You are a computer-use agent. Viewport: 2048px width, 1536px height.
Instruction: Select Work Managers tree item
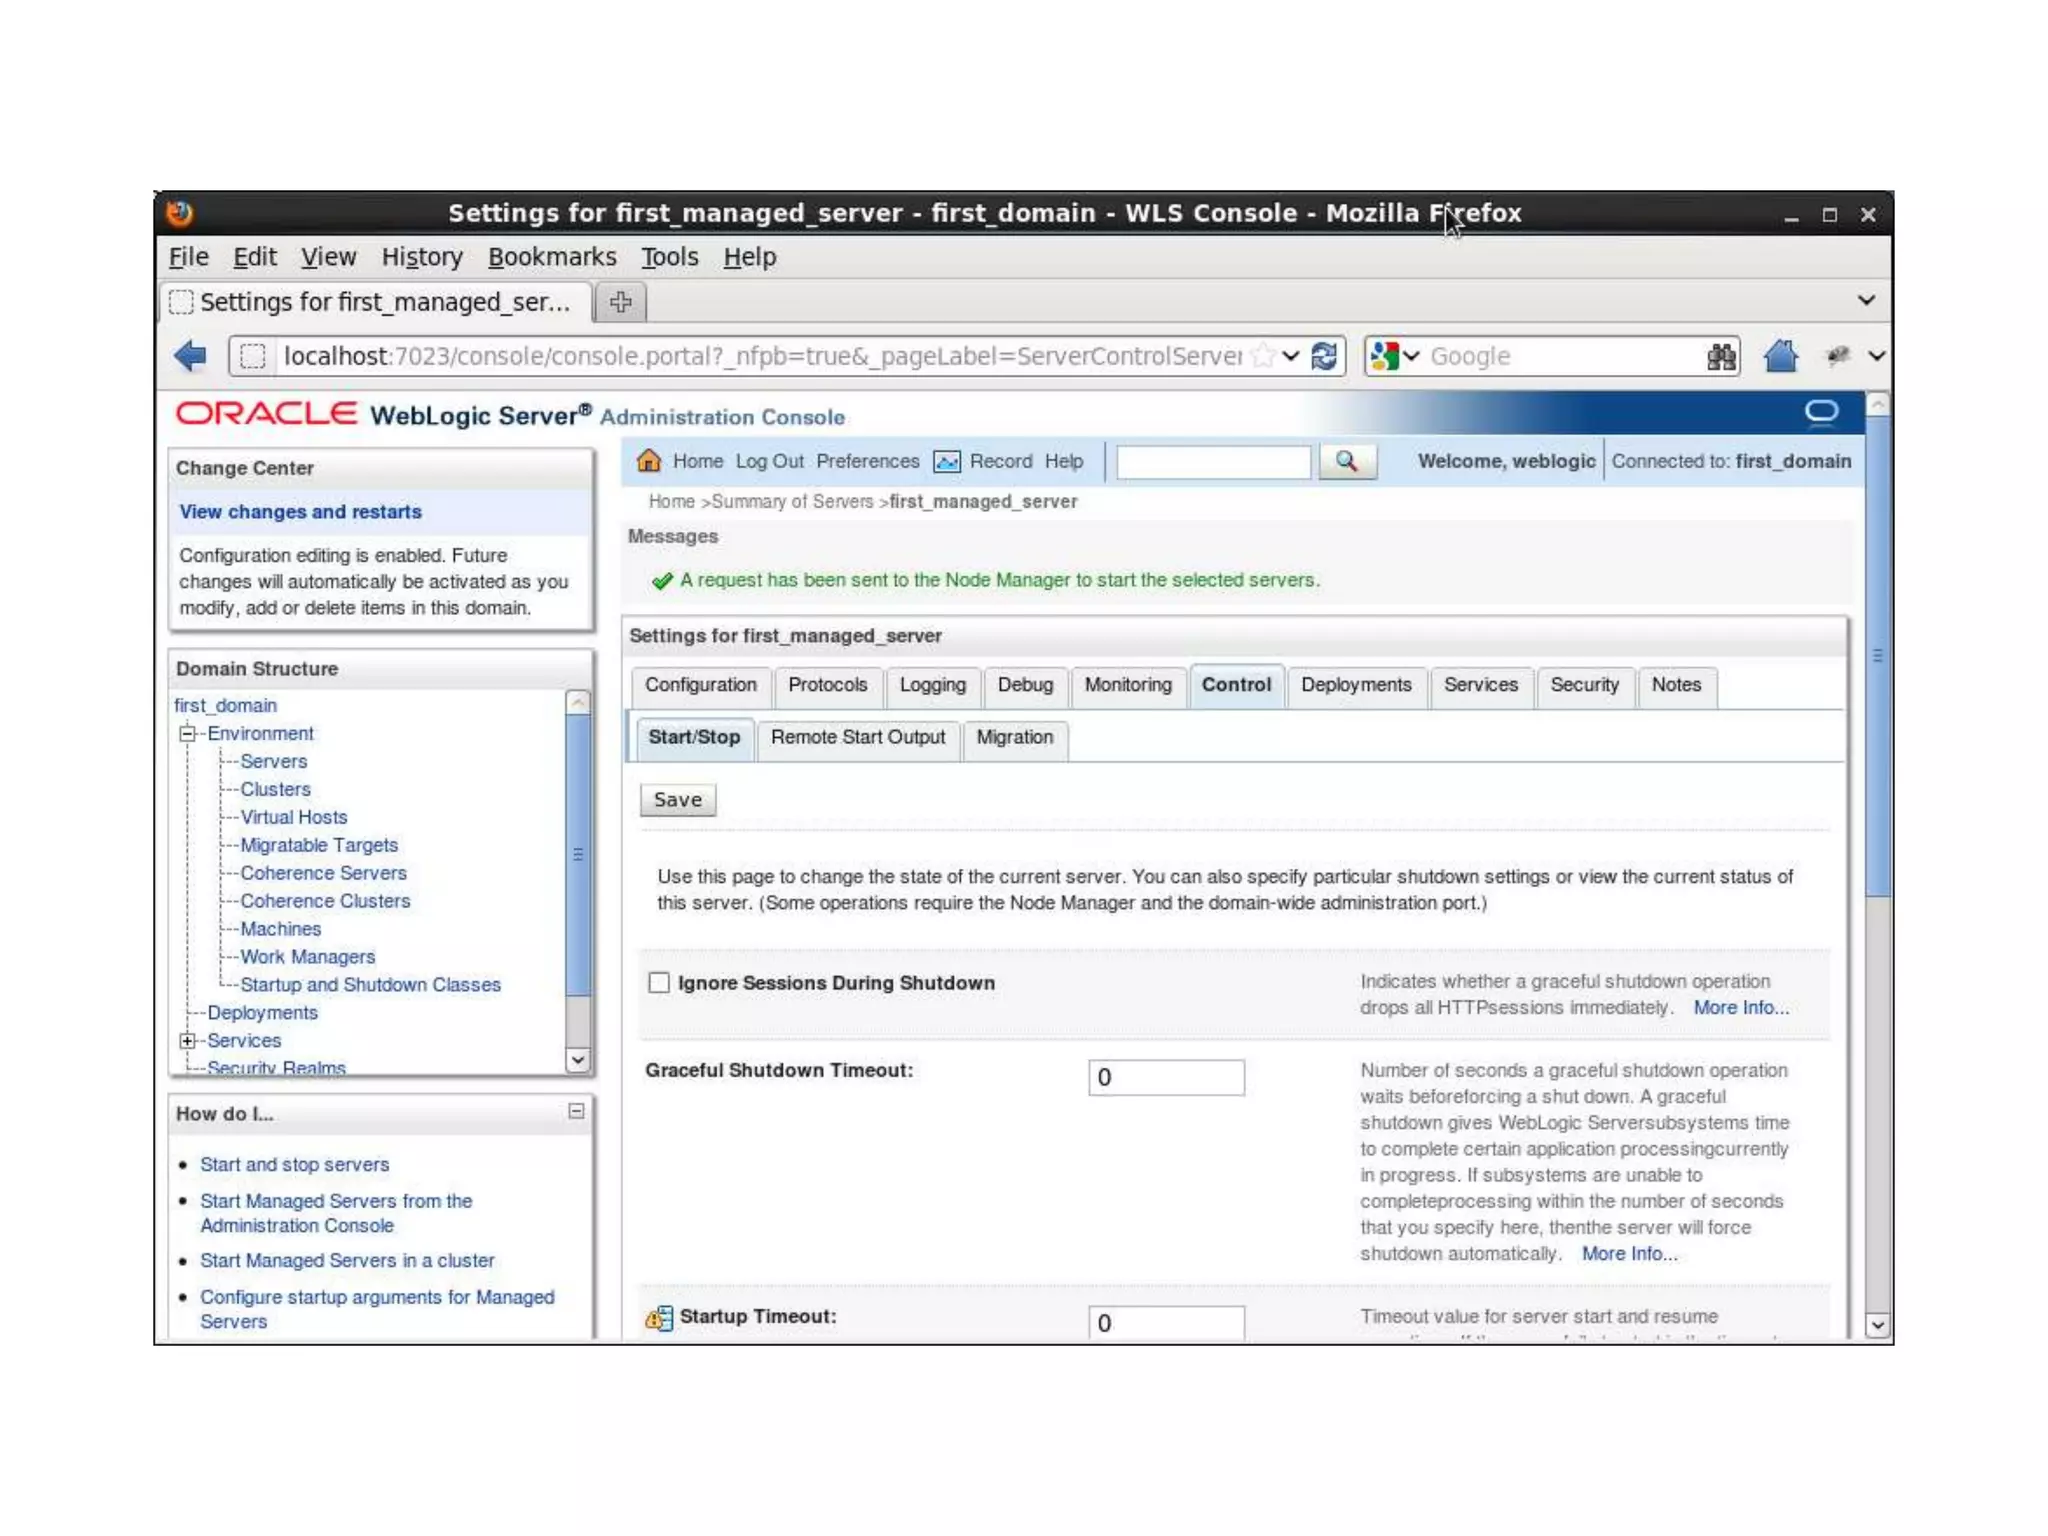(308, 958)
